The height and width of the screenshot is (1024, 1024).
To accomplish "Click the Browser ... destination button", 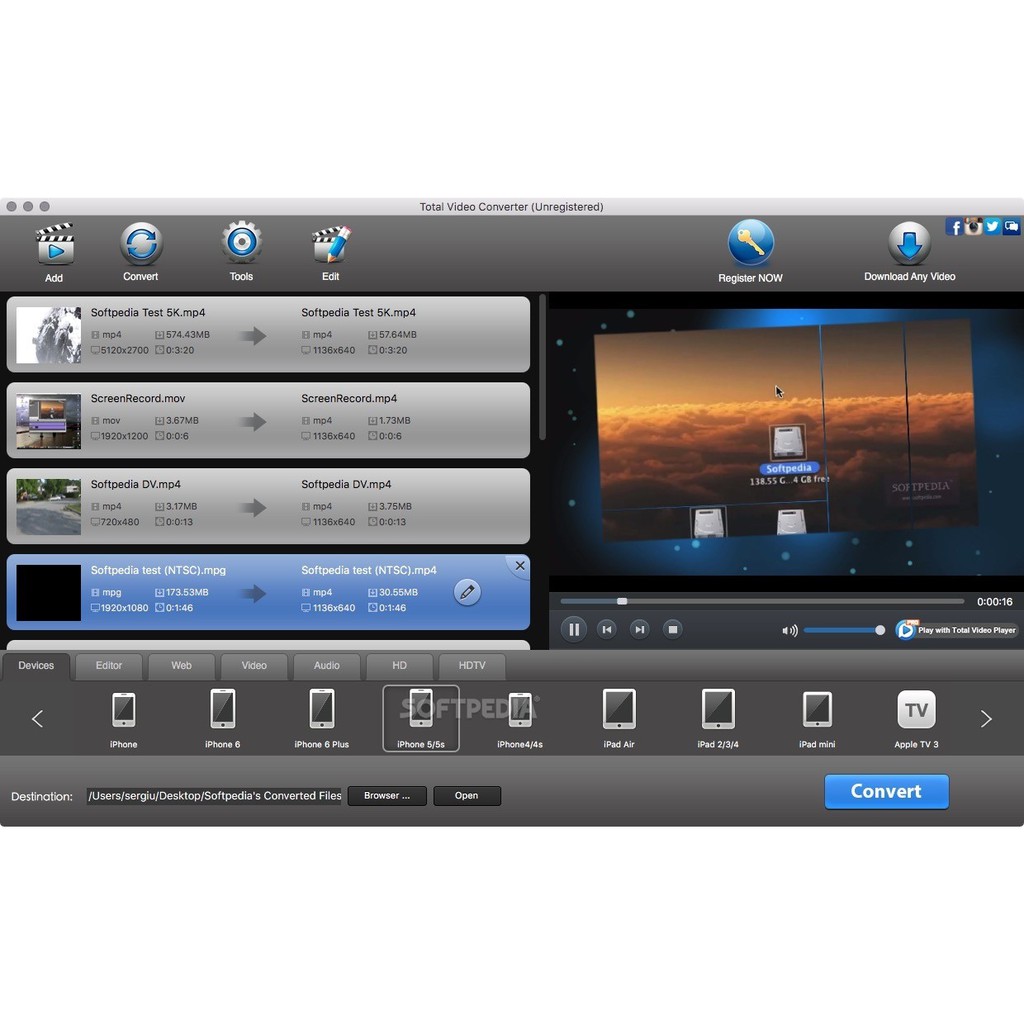I will click(x=387, y=795).
